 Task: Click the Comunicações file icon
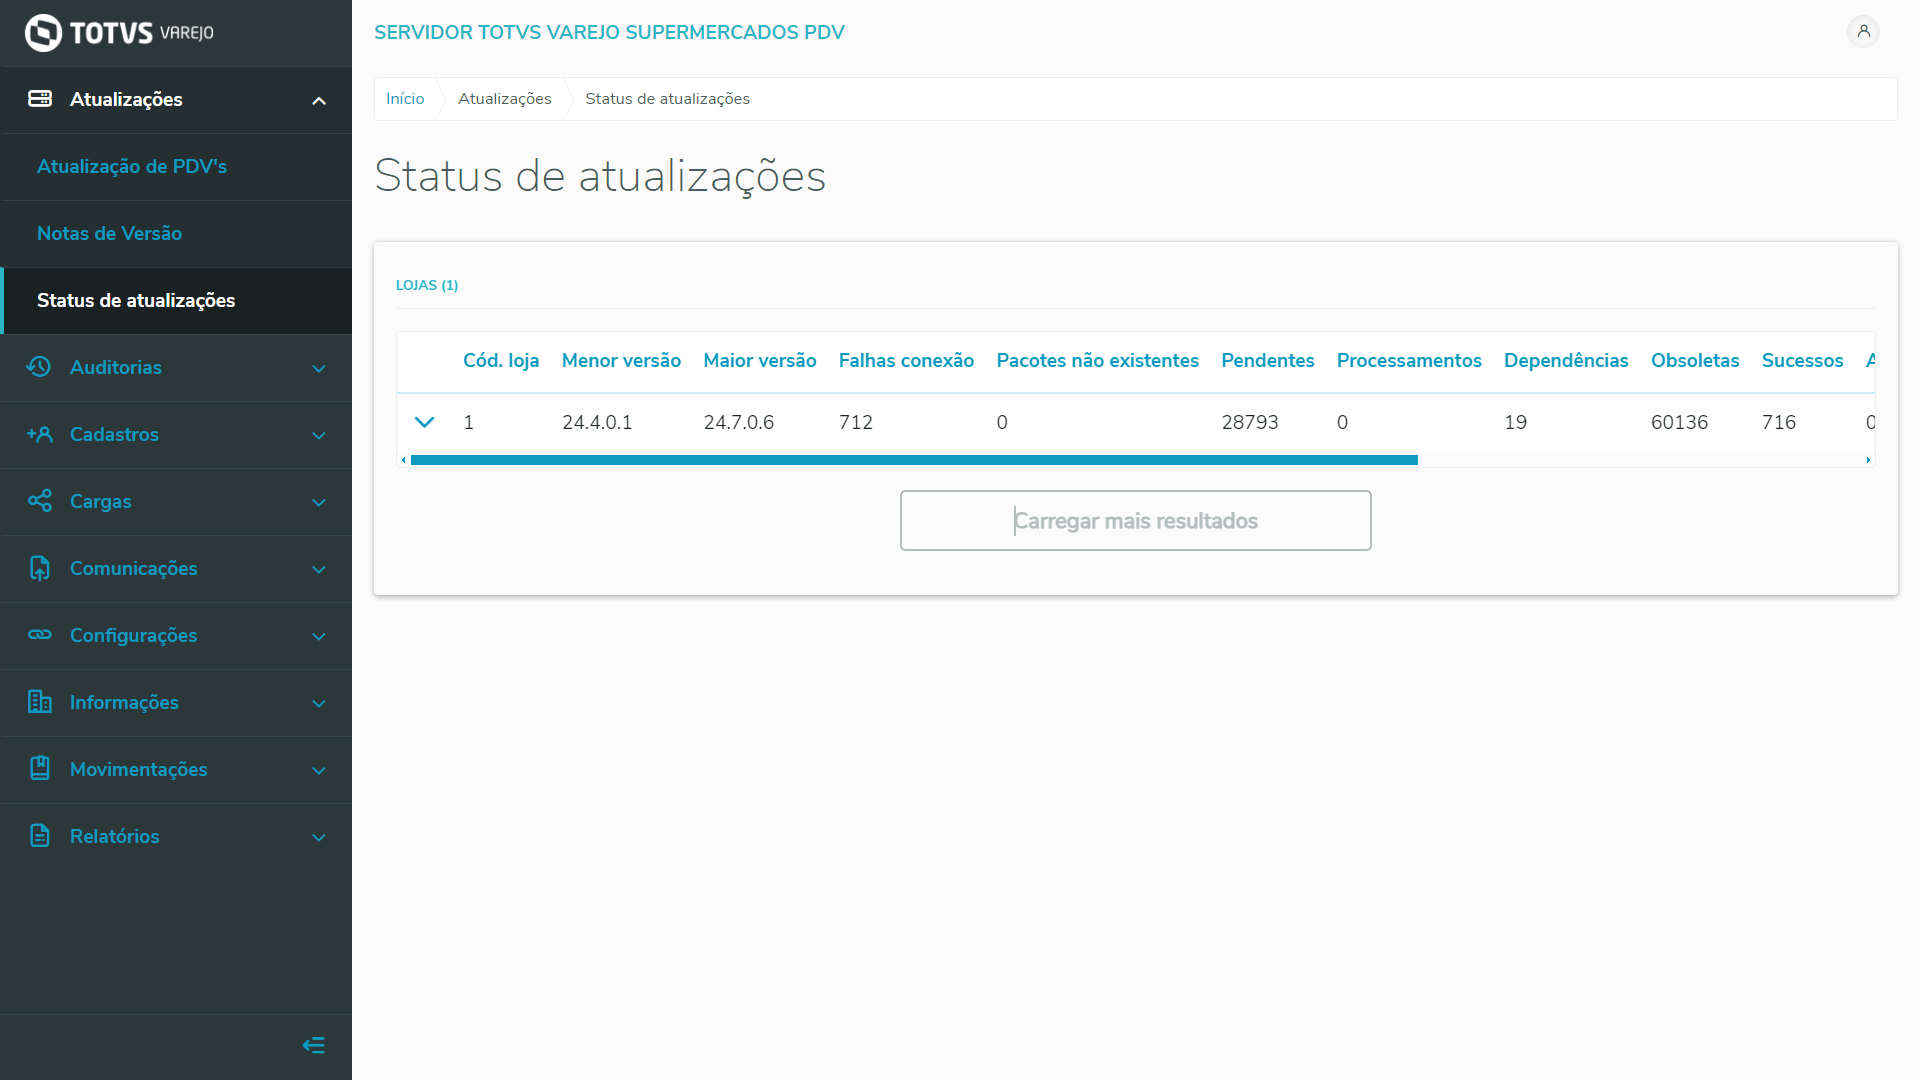(39, 568)
